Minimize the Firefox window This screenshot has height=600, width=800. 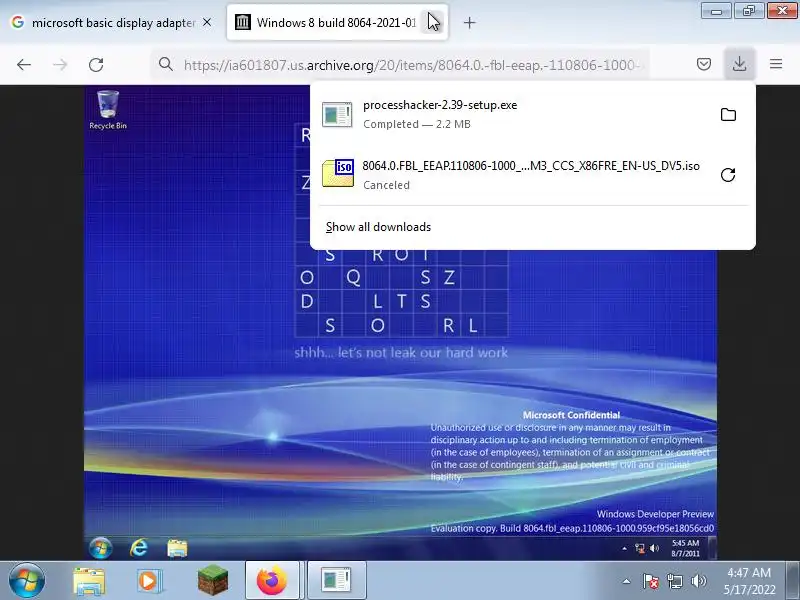(716, 11)
